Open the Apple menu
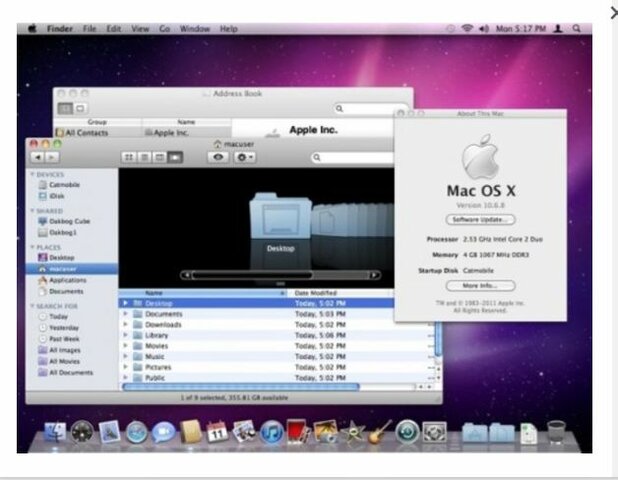Image resolution: width=618 pixels, height=480 pixels. pyautogui.click(x=32, y=28)
